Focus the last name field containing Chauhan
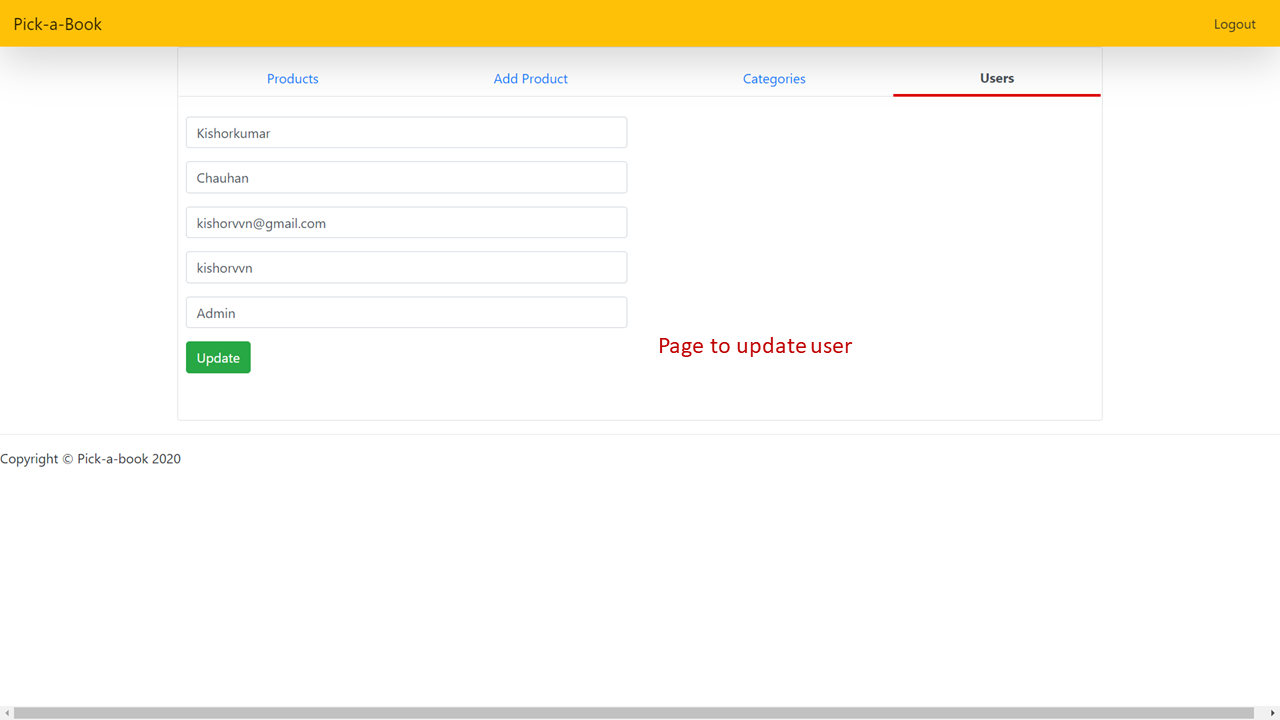 point(407,177)
